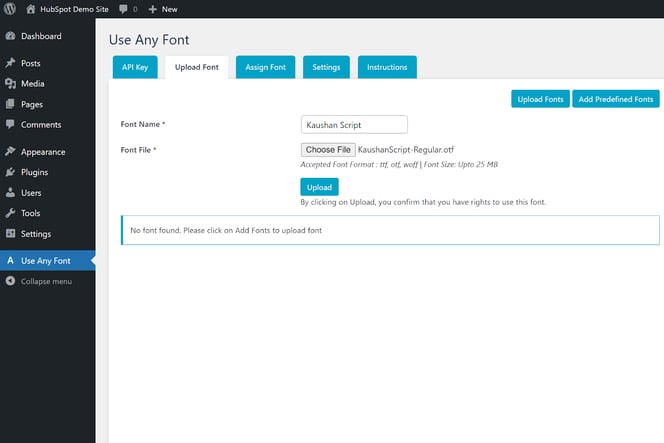Click the Font Name label
664x443 pixels.
tap(143, 124)
